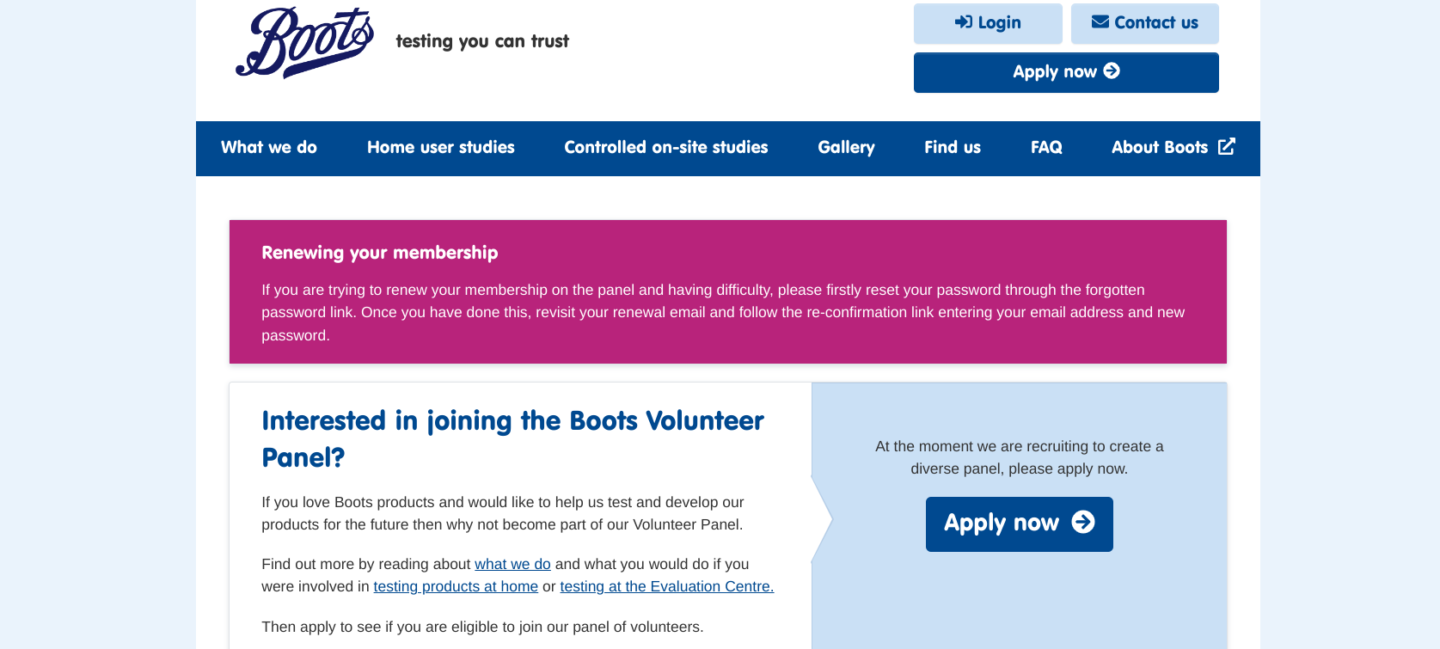Click the envelope icon in Contact us
Screen dimensions: 1440x649
point(1100,22)
